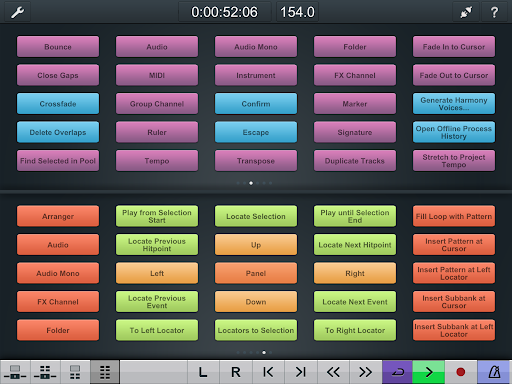
Task: Tap Insert Subbank at Cursor
Action: click(x=454, y=302)
